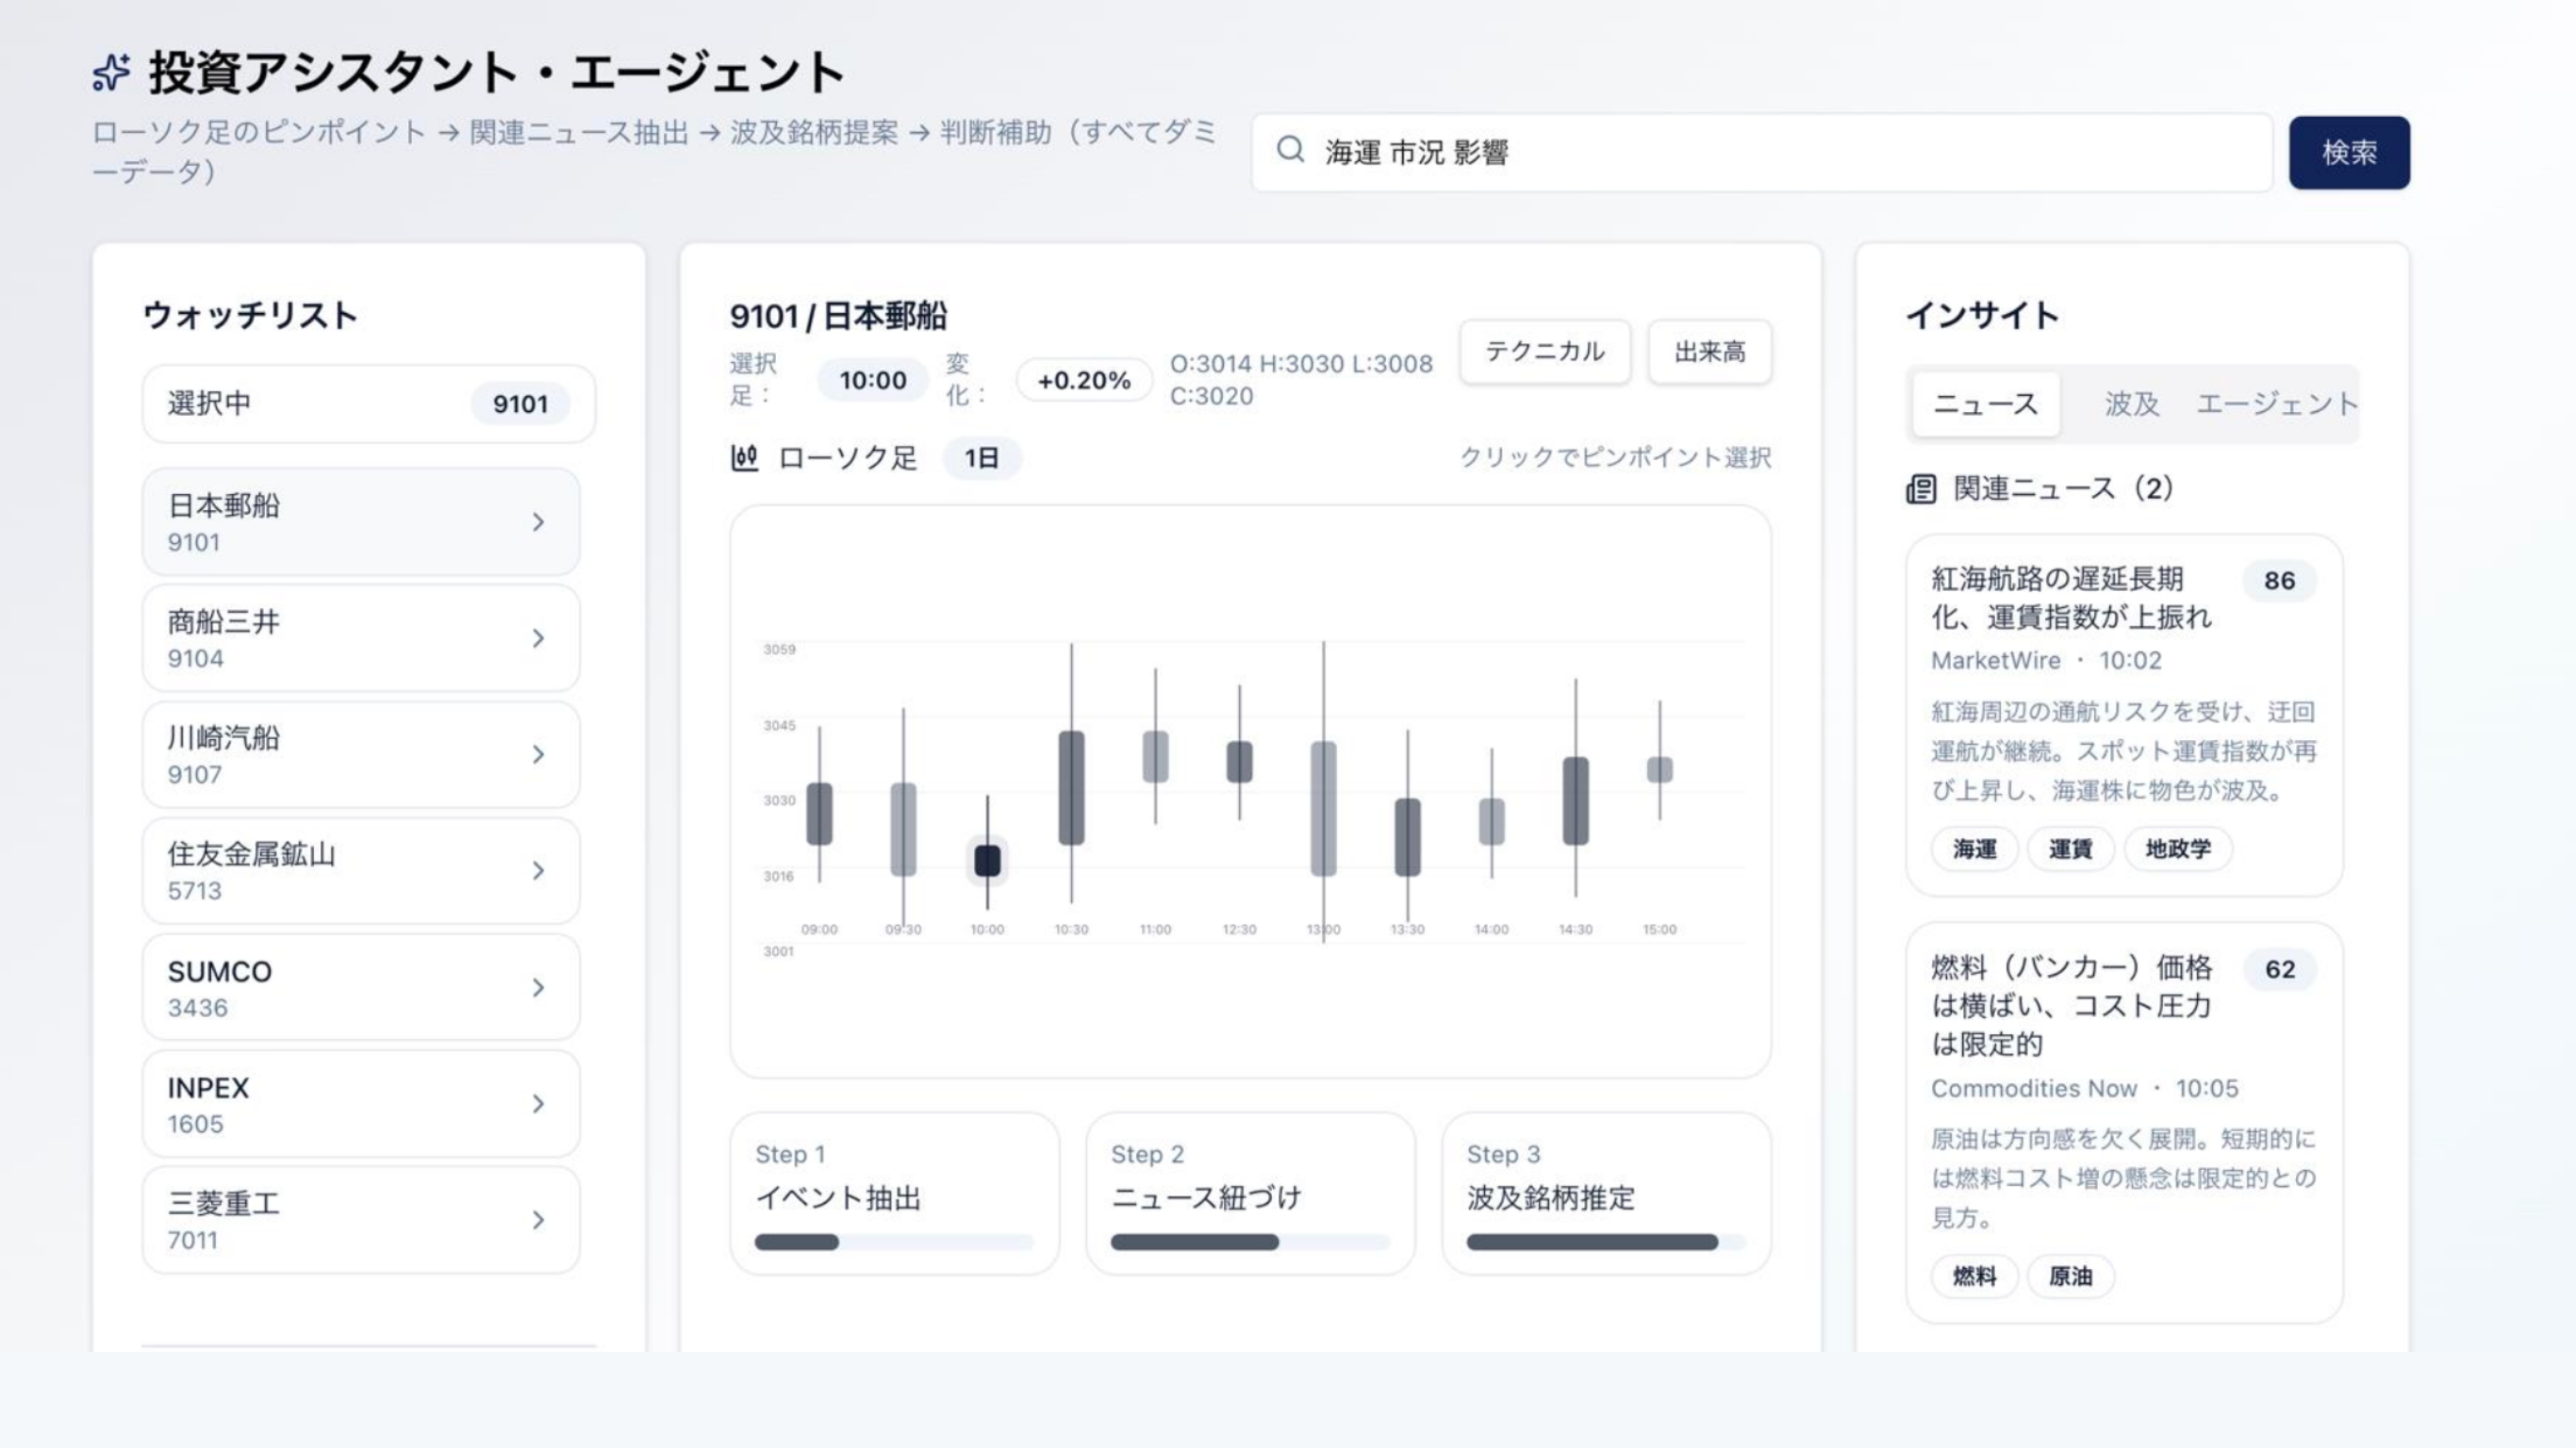Viewport: 2576px width, 1448px height.
Task: Toggle the 出来高 volume display
Action: click(x=1709, y=352)
